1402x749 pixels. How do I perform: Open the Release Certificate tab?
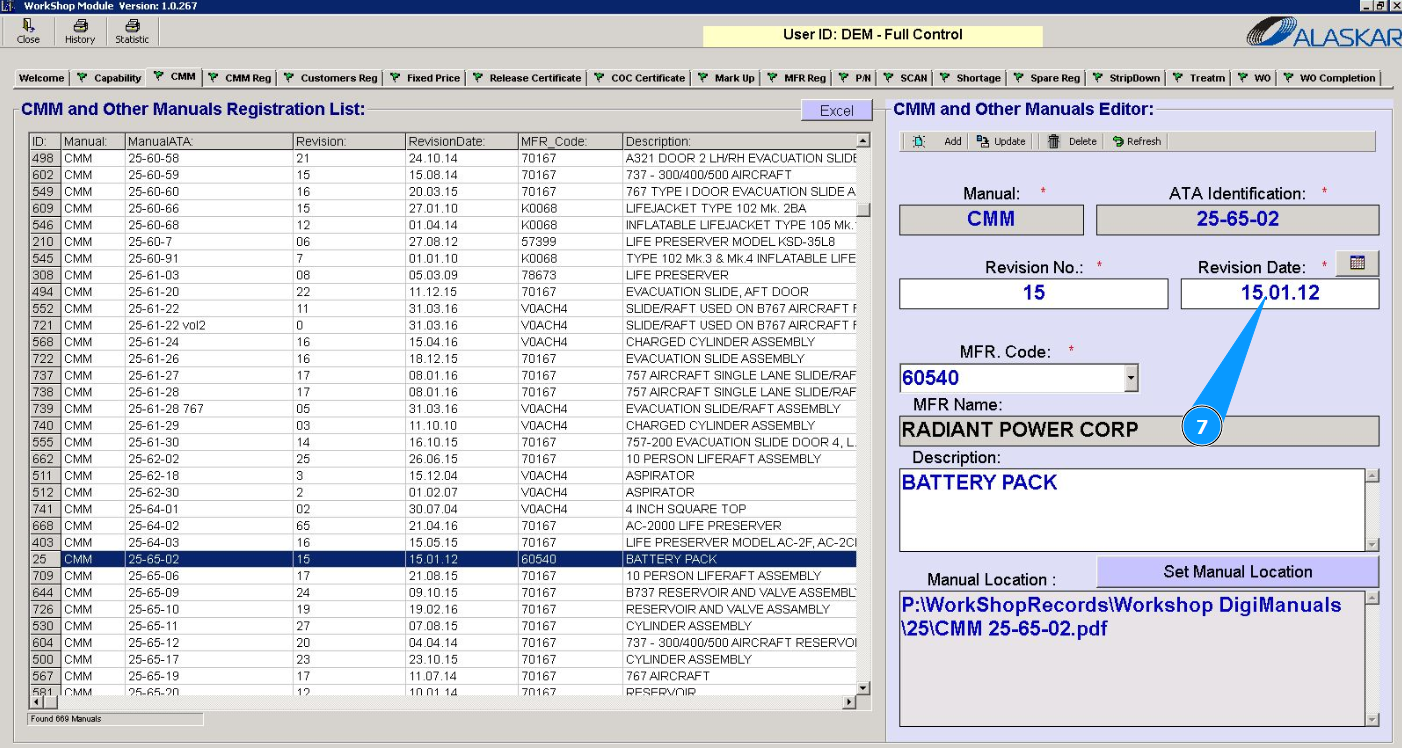coord(527,78)
